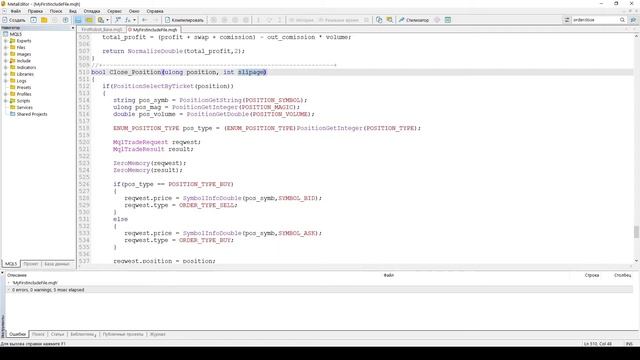Toggle the blue Navigator panel icon
Image resolution: width=640 pixels, height=360 pixels.
pyautogui.click(x=78, y=20)
